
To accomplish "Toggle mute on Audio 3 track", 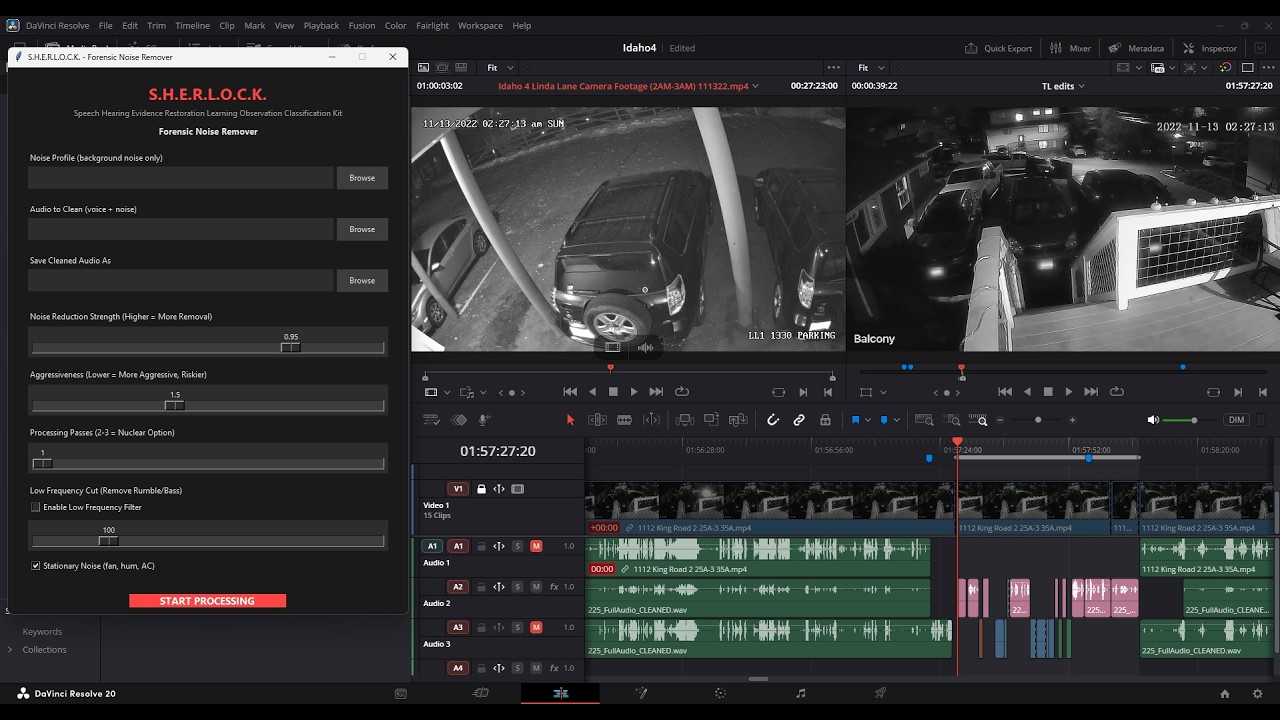I will pyautogui.click(x=536, y=627).
